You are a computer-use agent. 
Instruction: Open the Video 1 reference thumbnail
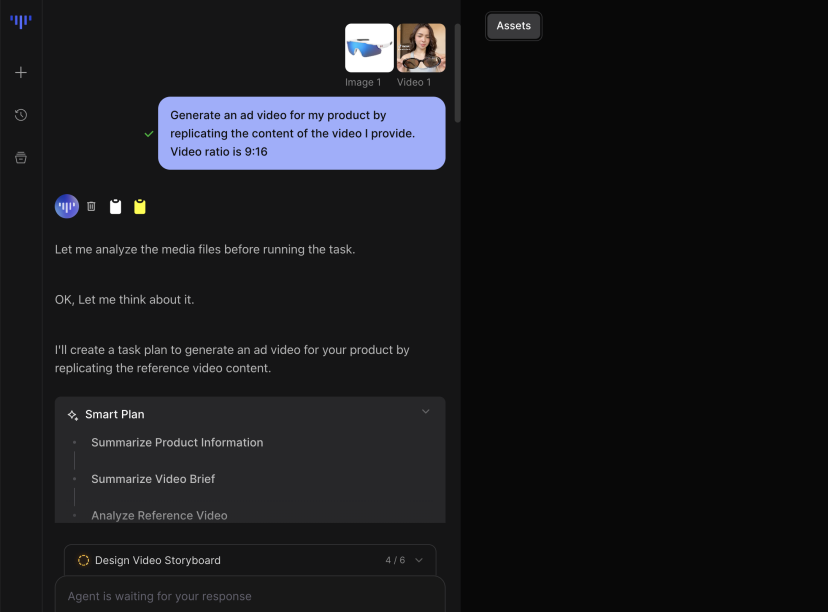pos(421,48)
